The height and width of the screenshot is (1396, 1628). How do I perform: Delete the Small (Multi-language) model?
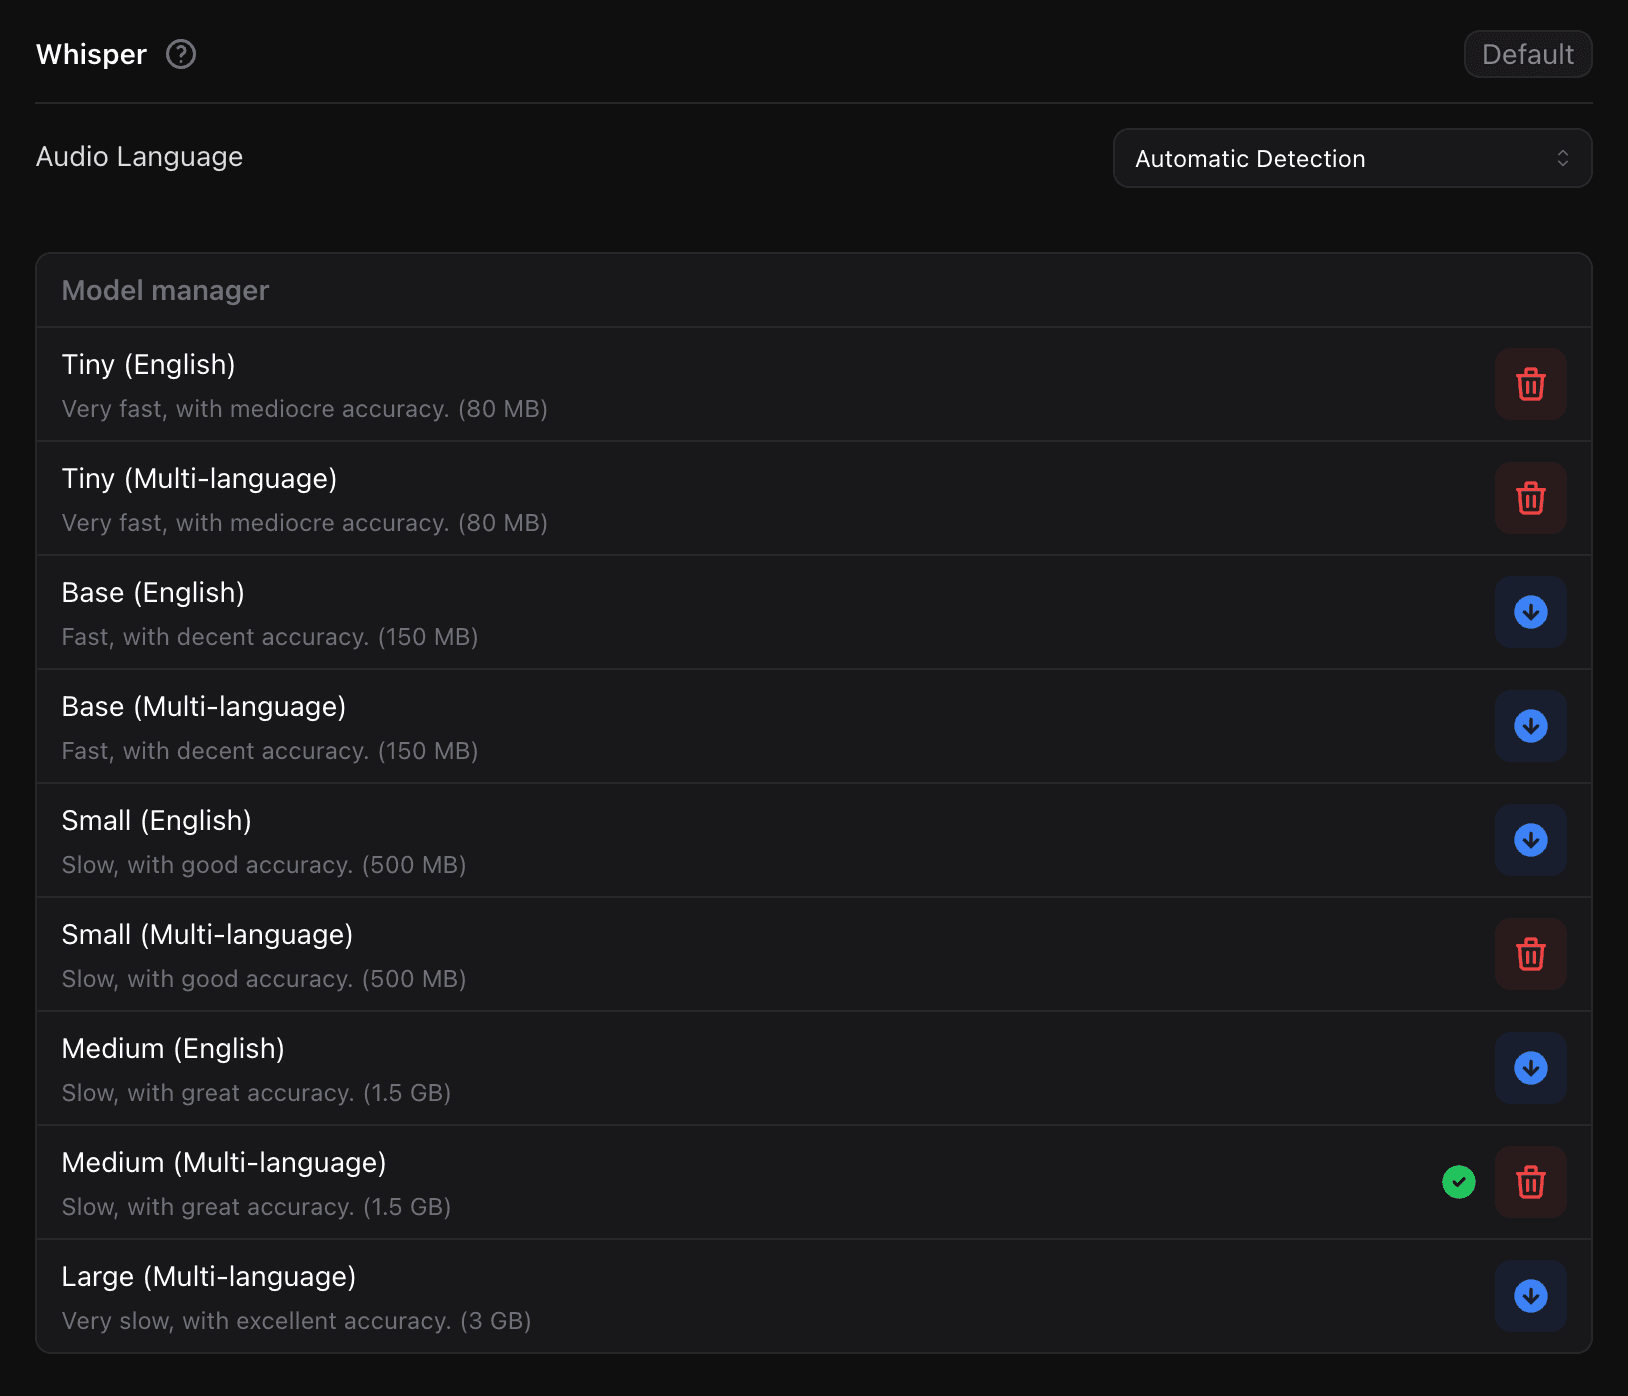click(x=1530, y=954)
